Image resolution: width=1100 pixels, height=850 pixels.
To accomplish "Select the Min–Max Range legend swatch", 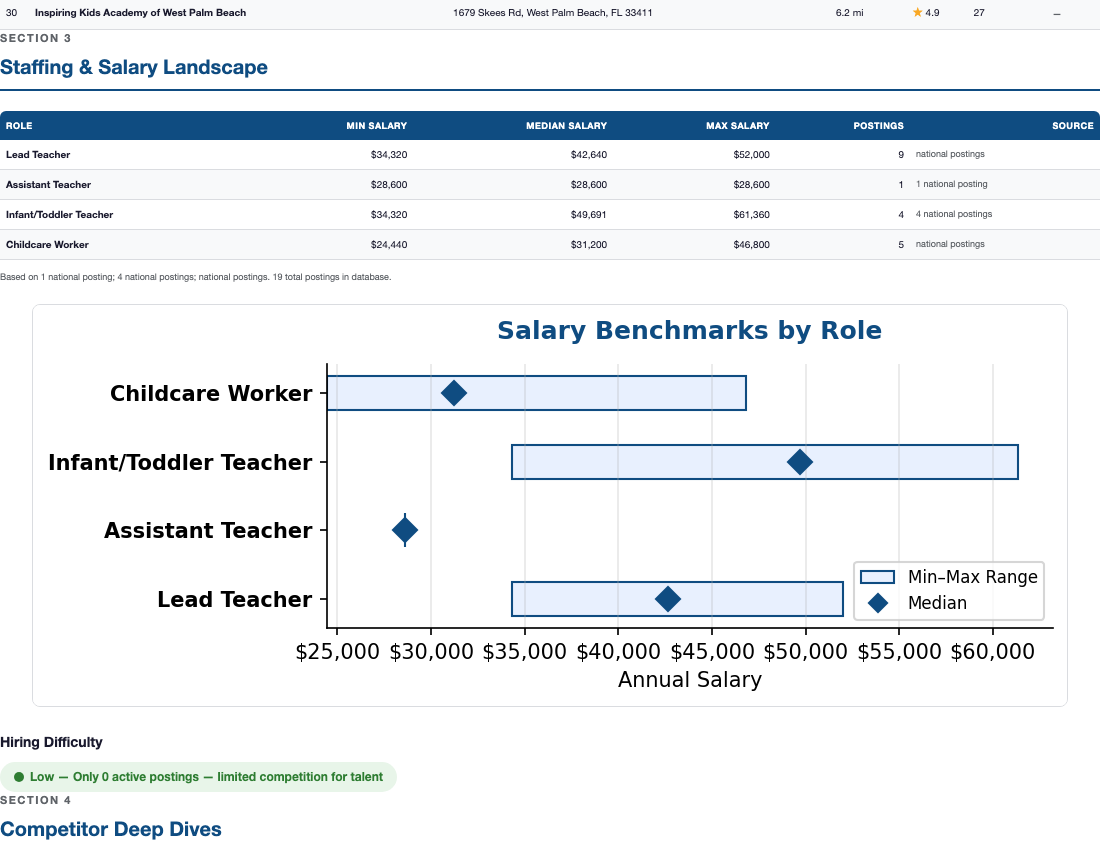I will pos(875,577).
